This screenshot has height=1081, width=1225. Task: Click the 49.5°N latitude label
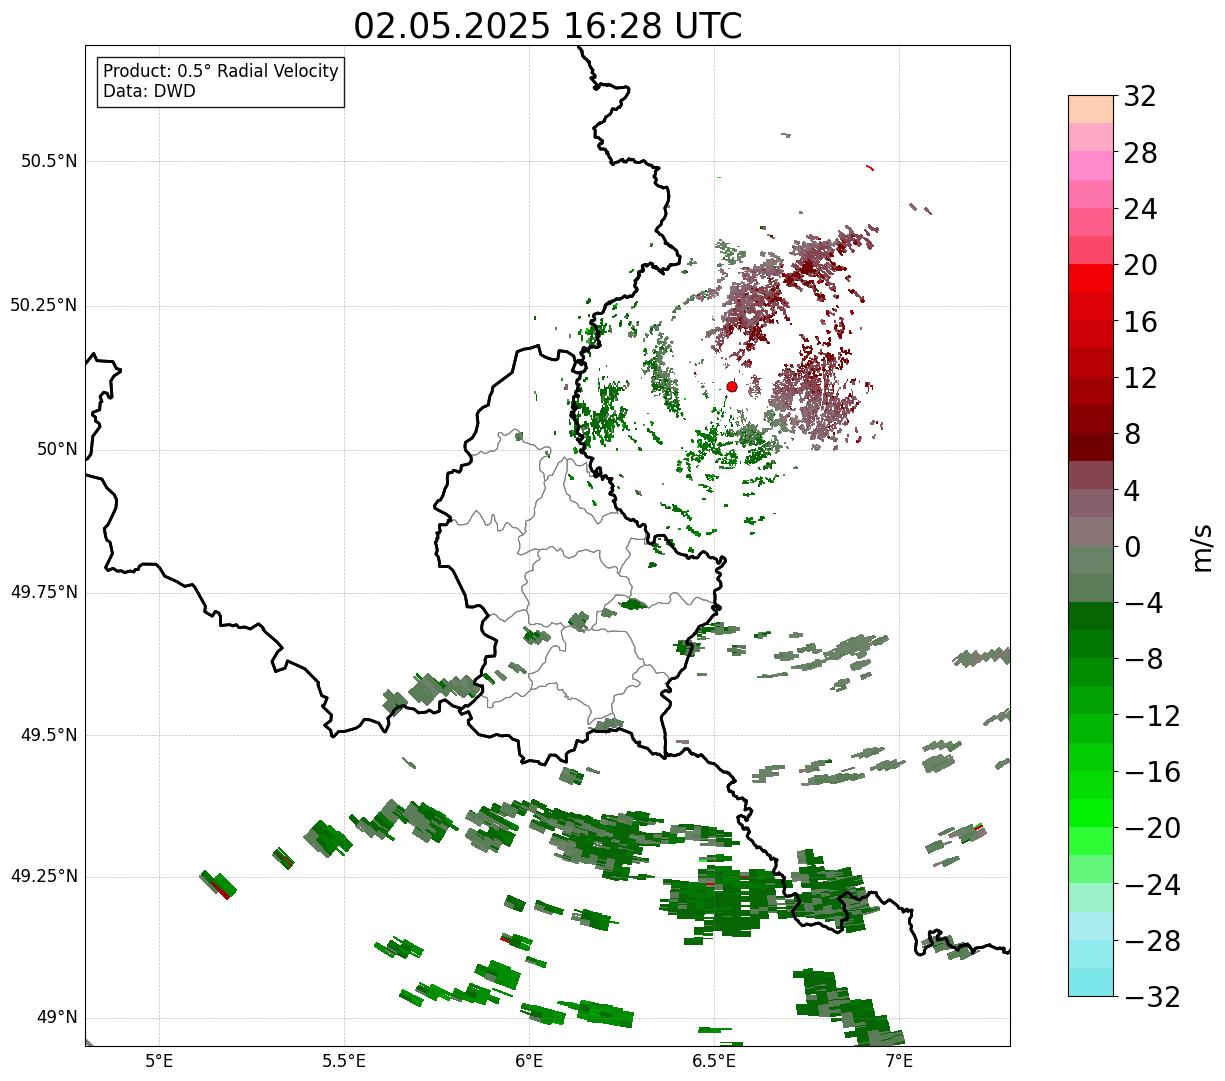pos(49,735)
